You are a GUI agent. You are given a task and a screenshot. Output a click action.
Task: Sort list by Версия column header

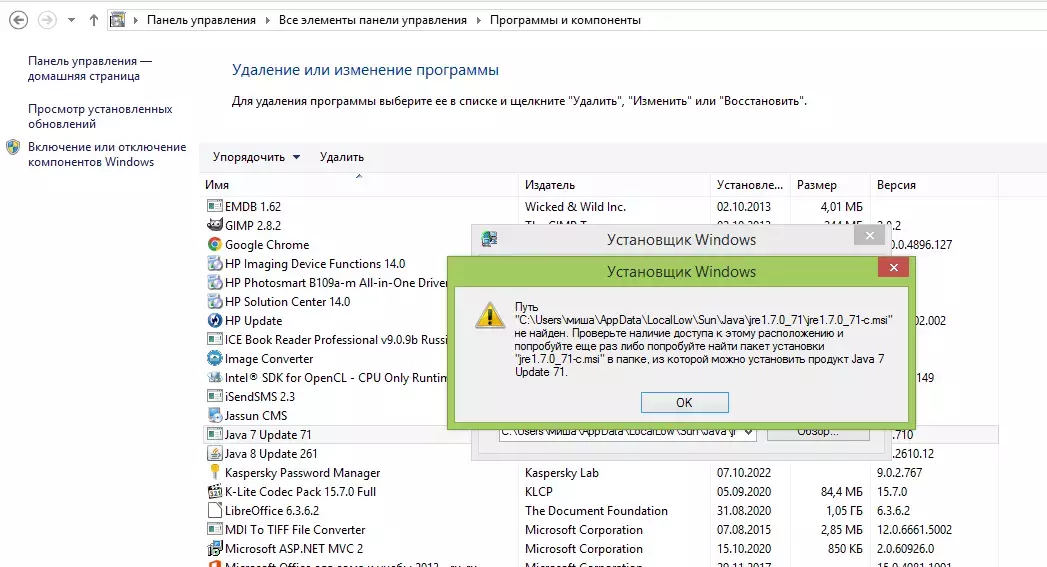pos(934,185)
